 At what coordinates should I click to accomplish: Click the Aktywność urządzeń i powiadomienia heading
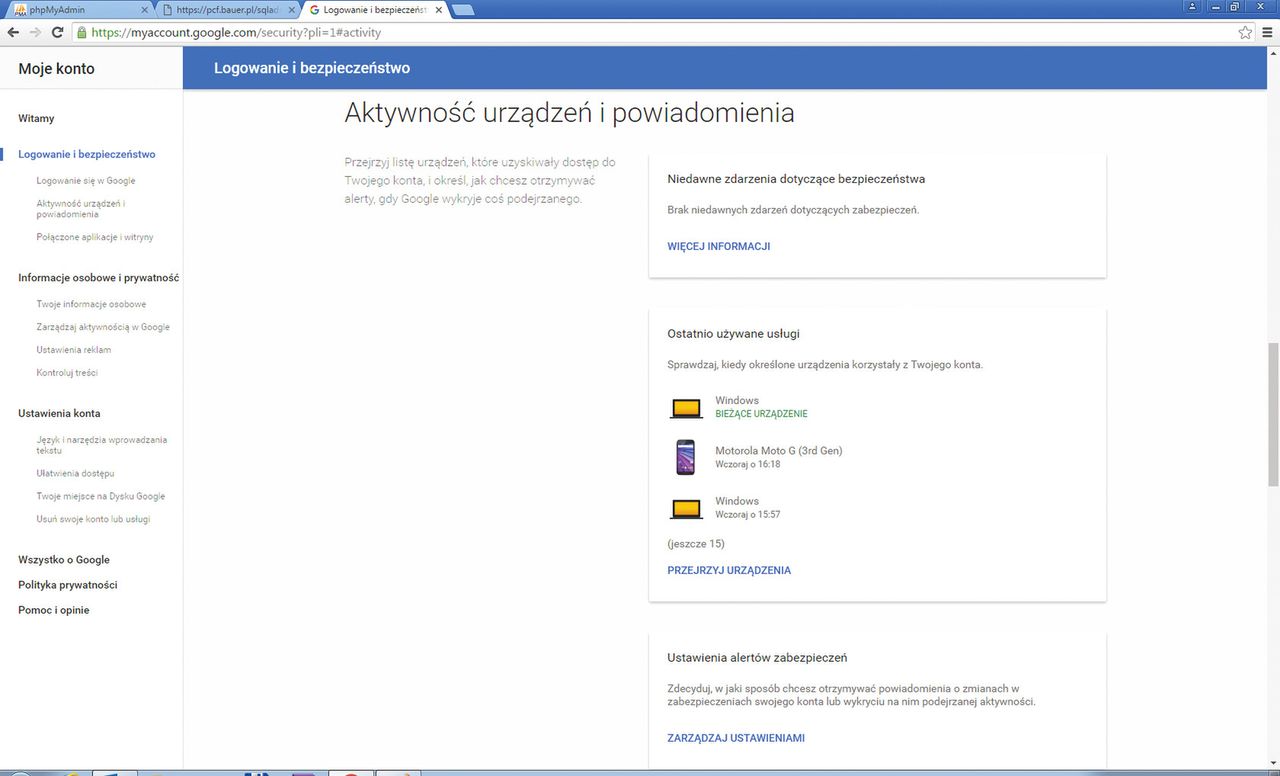coord(569,113)
